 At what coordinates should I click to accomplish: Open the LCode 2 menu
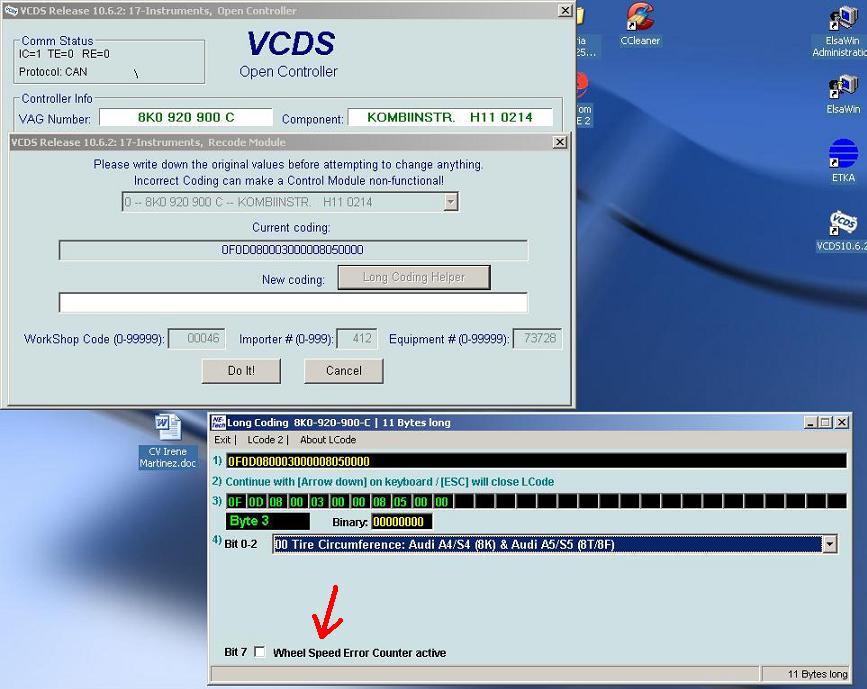(265, 440)
